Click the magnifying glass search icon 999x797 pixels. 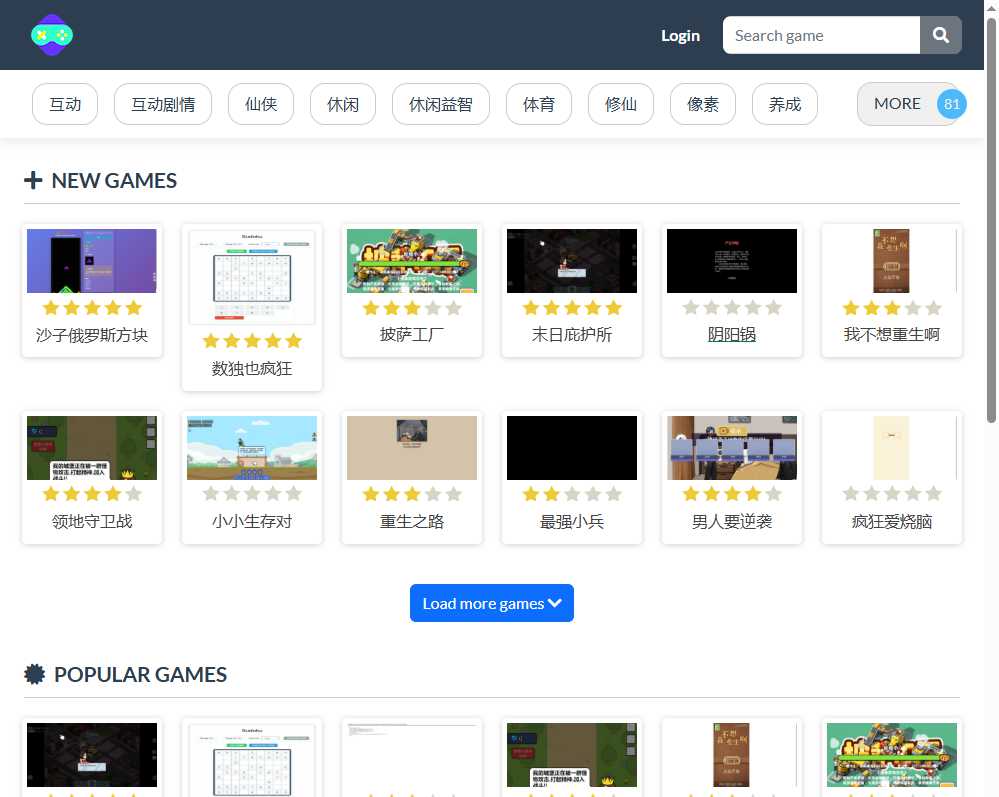click(940, 34)
